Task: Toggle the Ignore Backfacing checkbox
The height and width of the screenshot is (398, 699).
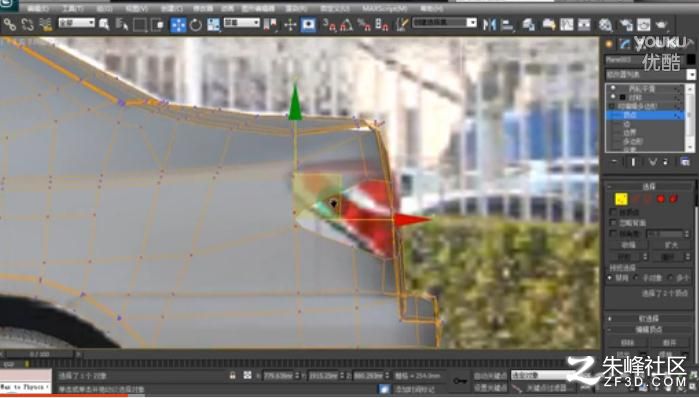Action: [x=614, y=222]
